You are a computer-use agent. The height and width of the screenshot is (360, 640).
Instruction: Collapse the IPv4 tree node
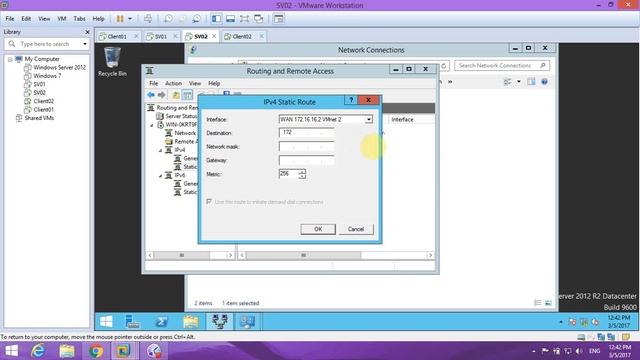160,150
